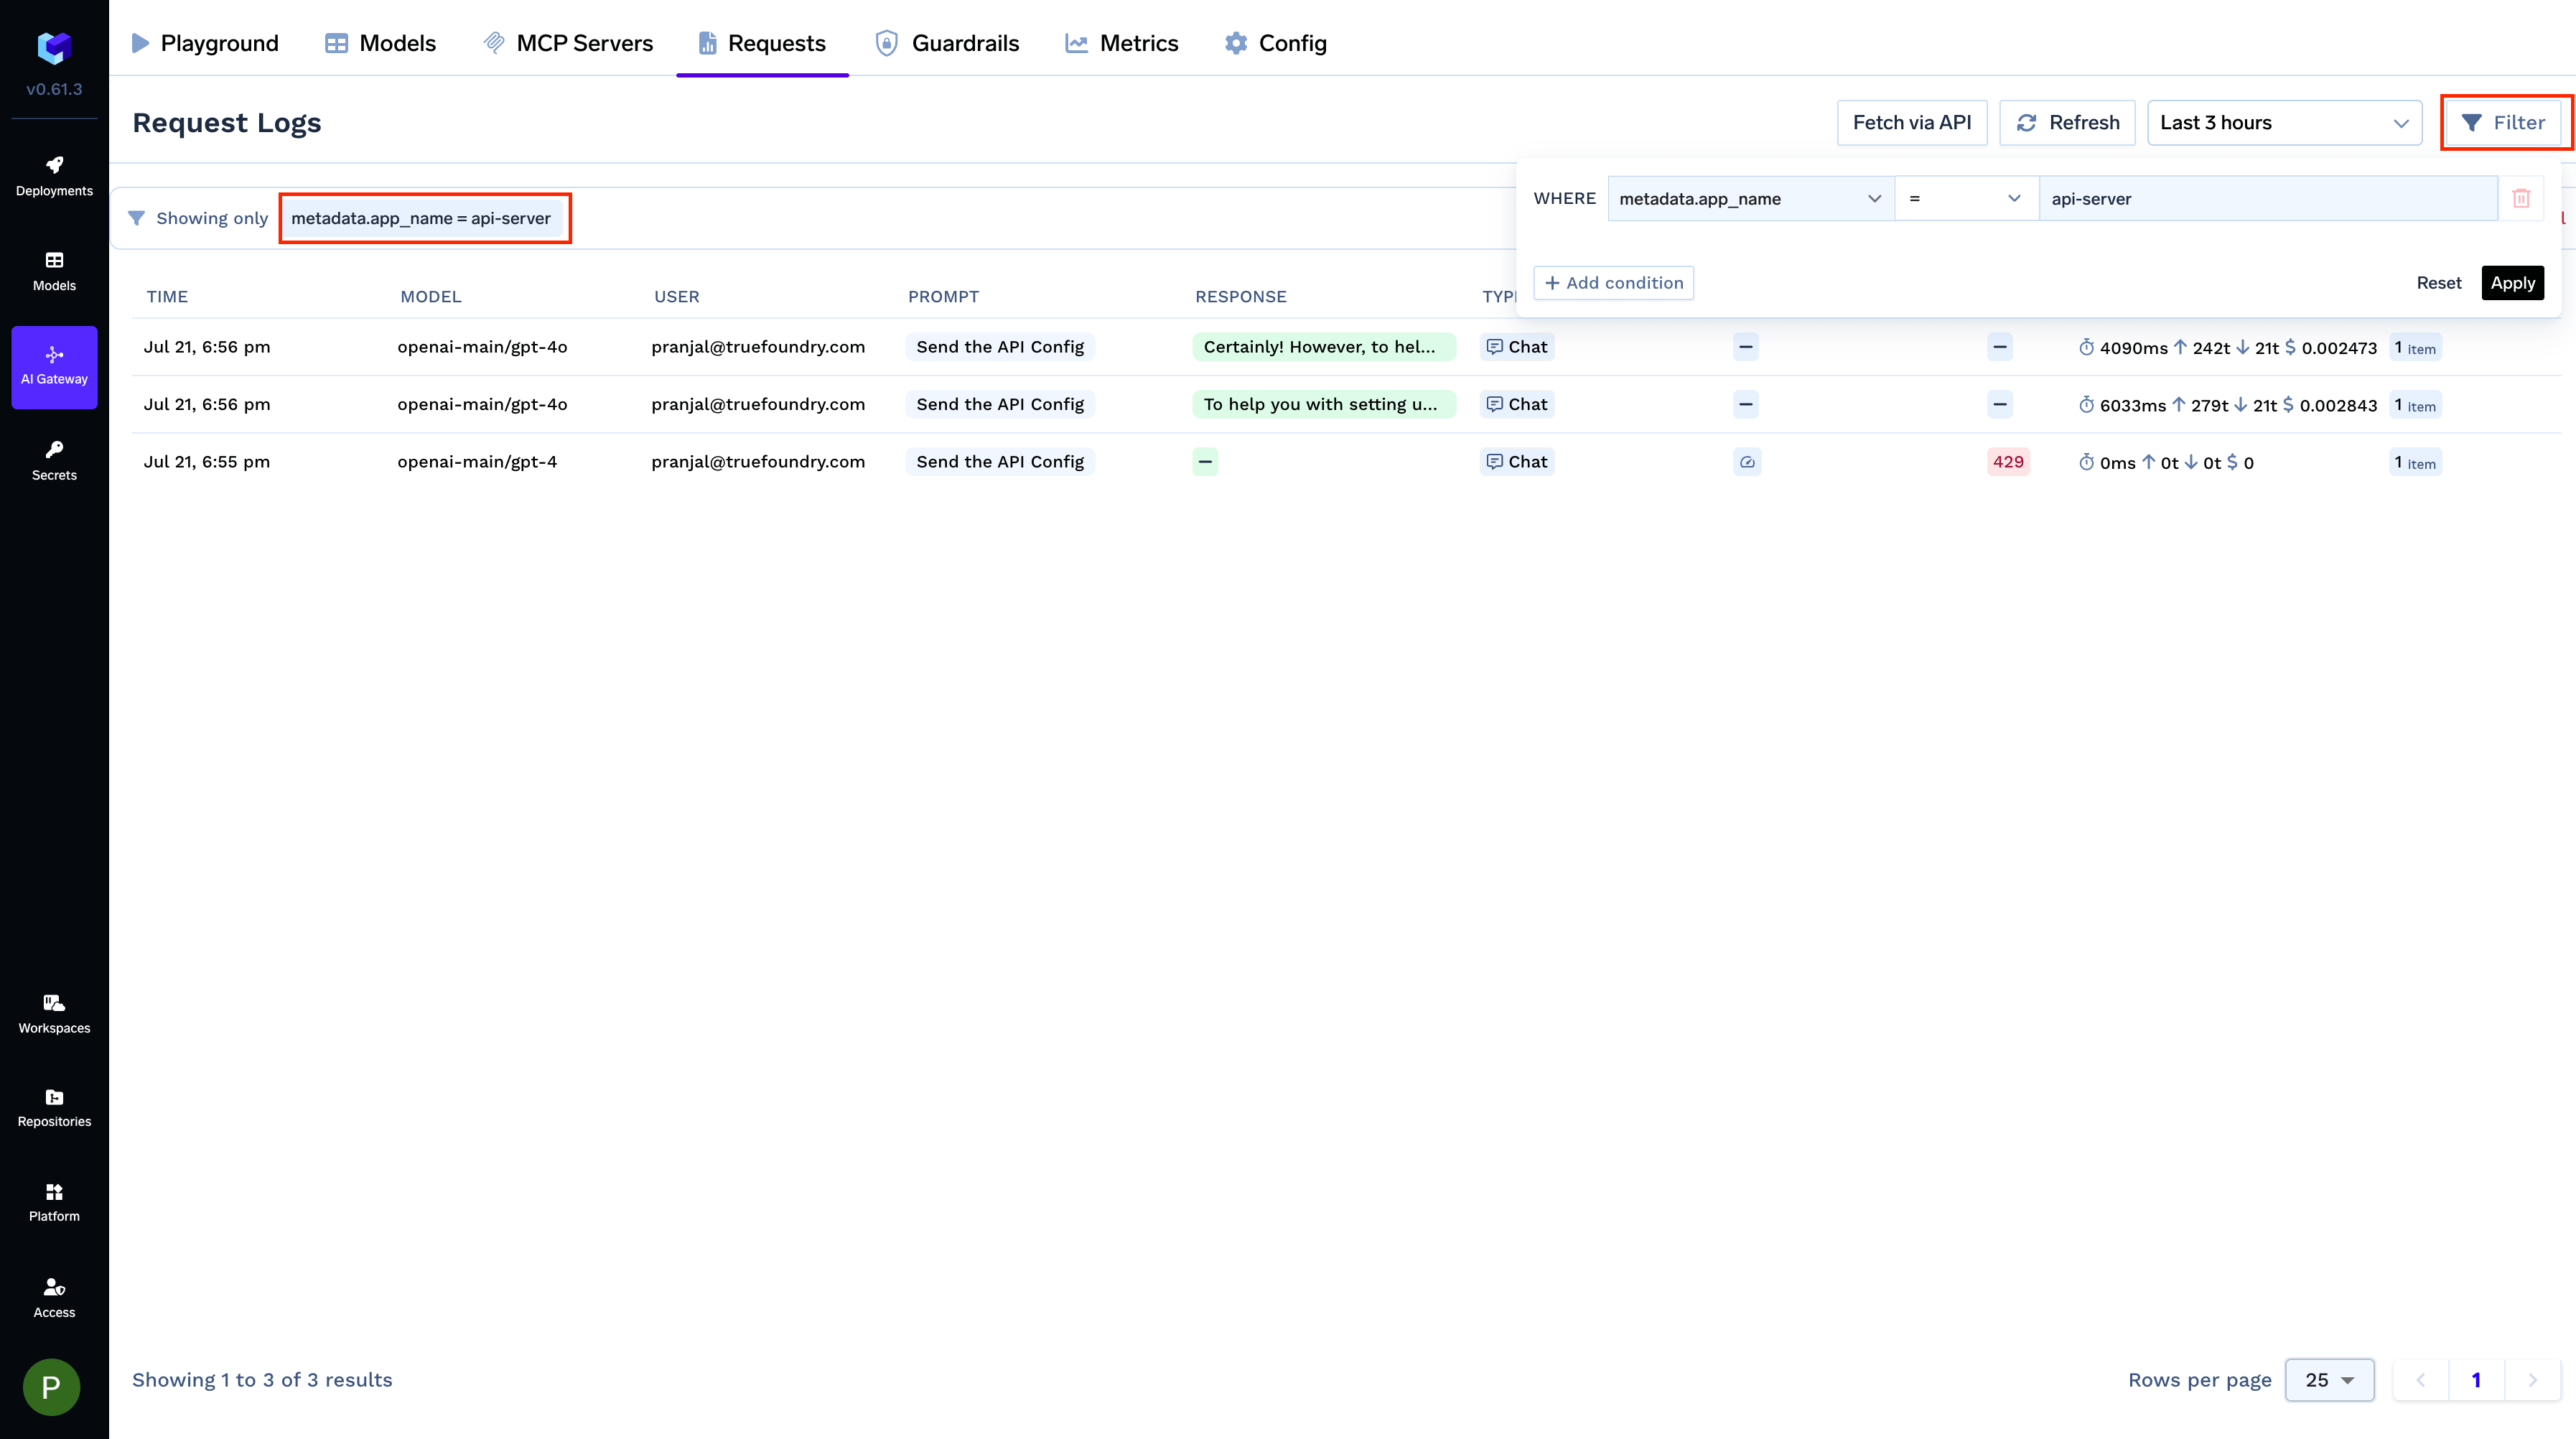Open Deployments from the sidebar
This screenshot has width=2576, height=1439.
[54, 175]
